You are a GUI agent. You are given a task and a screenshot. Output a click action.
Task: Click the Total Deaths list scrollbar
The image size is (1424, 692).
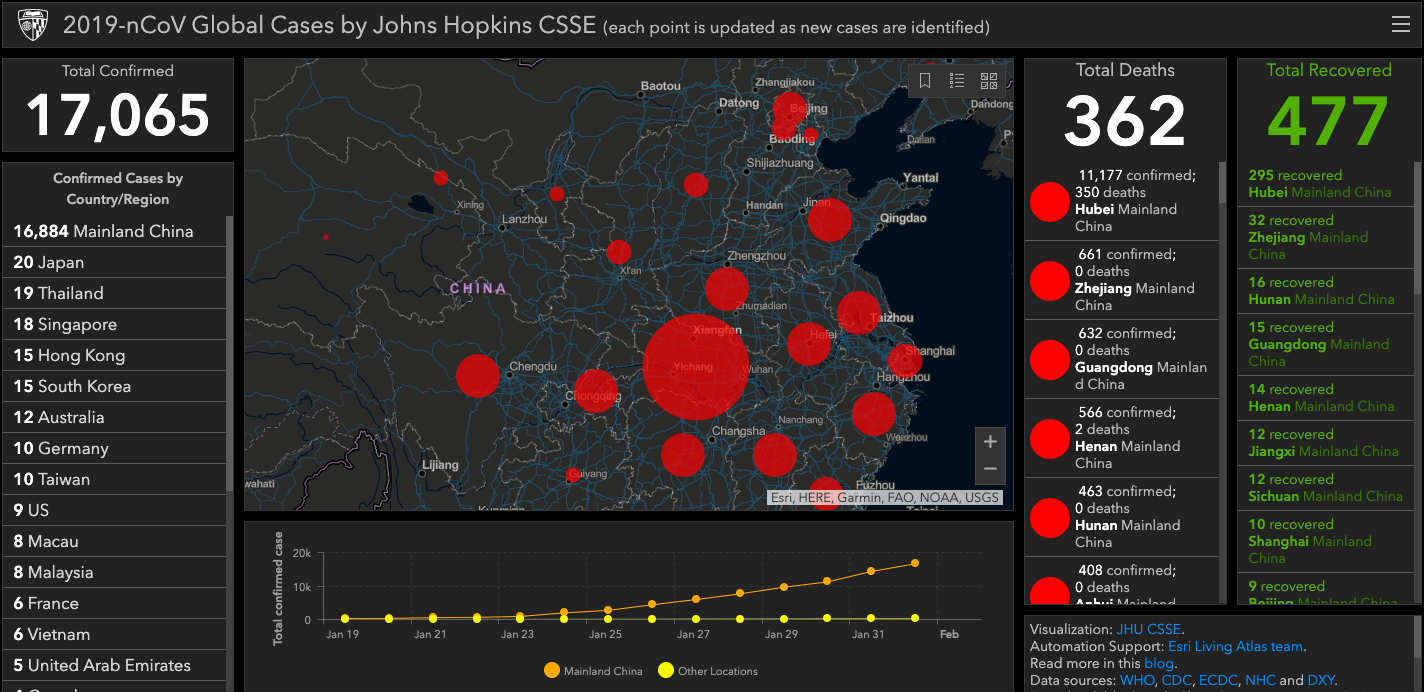point(1221,184)
